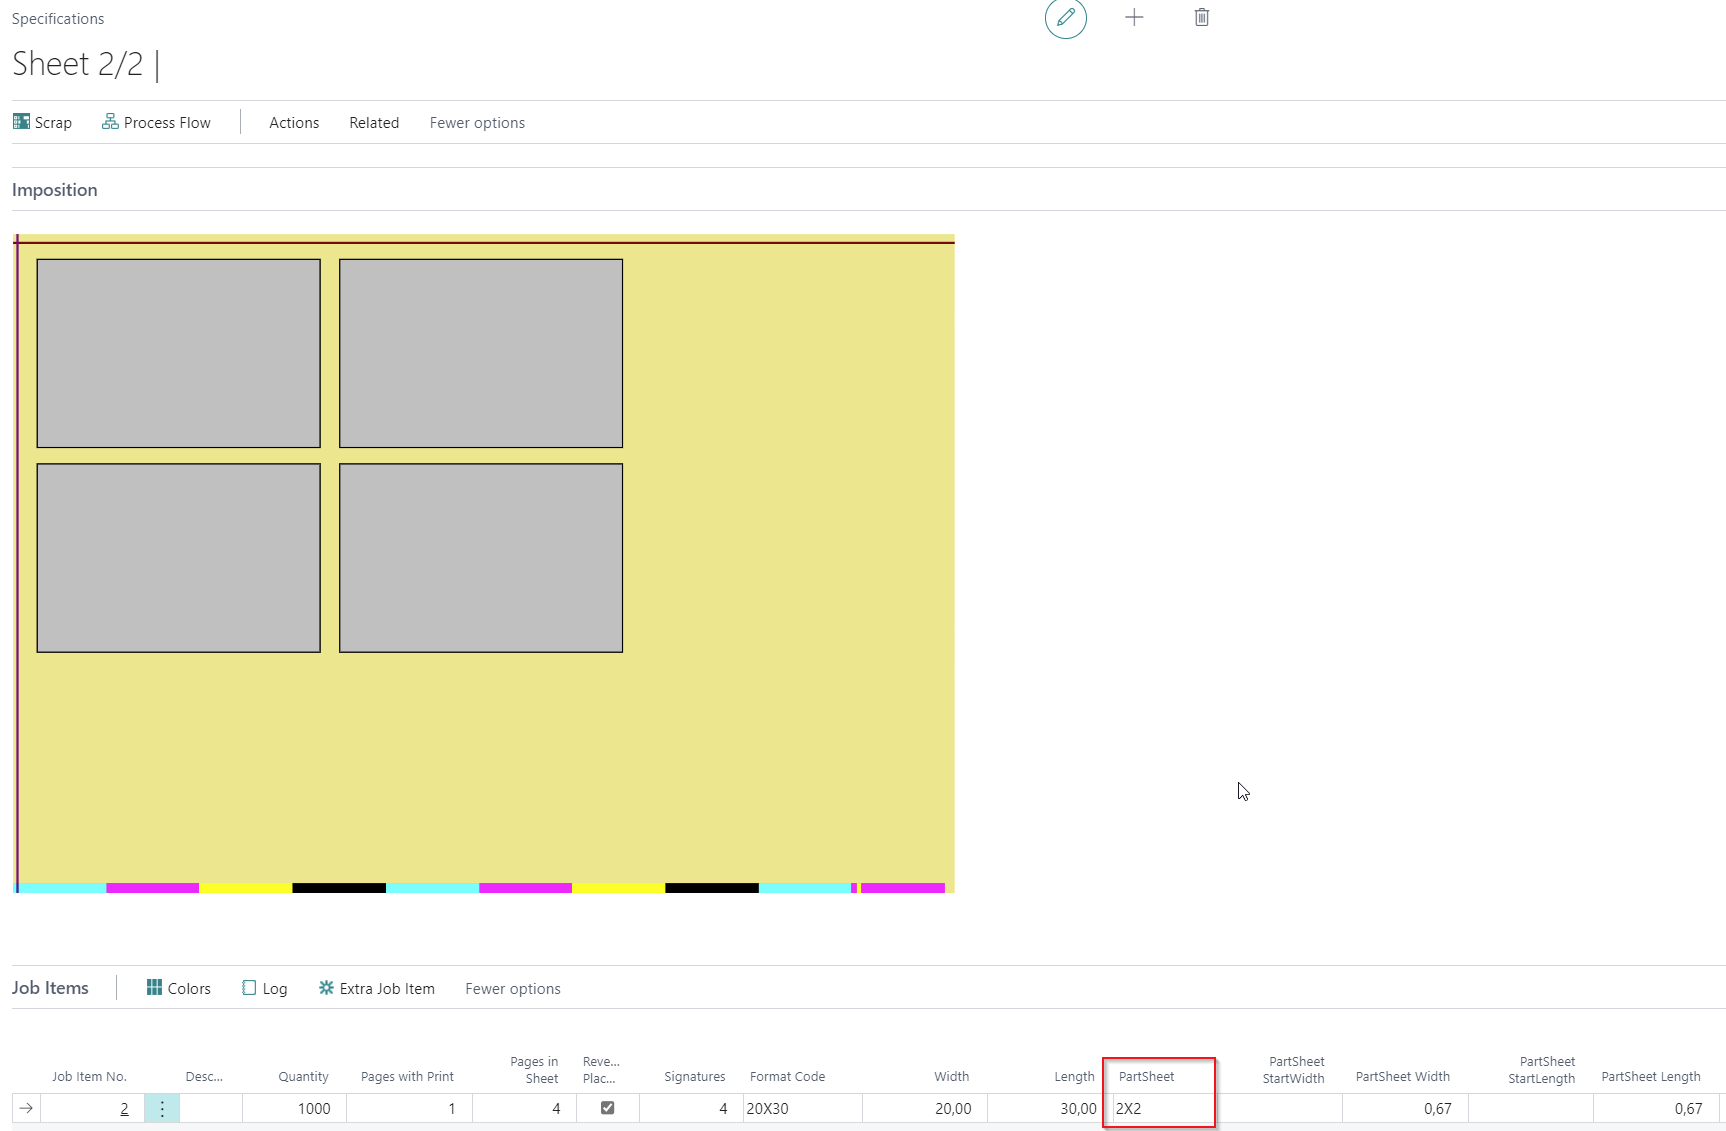This screenshot has height=1131, width=1726.
Task: Click the pencil edit icon
Action: point(1065,18)
